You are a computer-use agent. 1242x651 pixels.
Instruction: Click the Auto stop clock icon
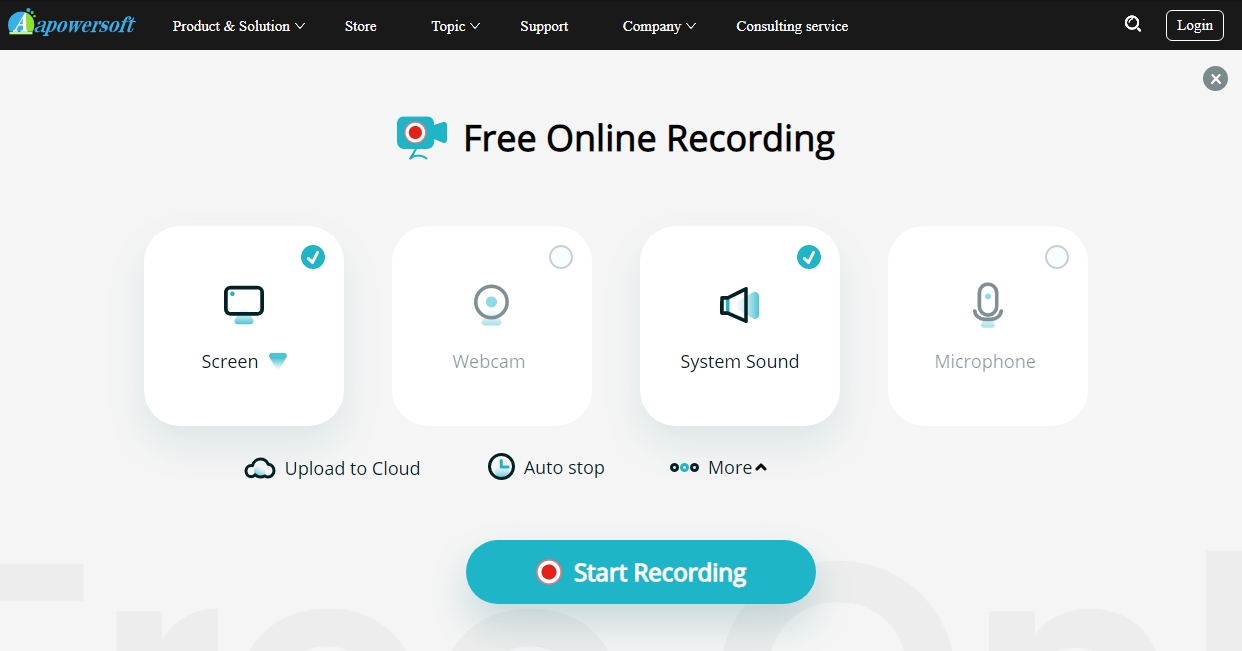500,467
